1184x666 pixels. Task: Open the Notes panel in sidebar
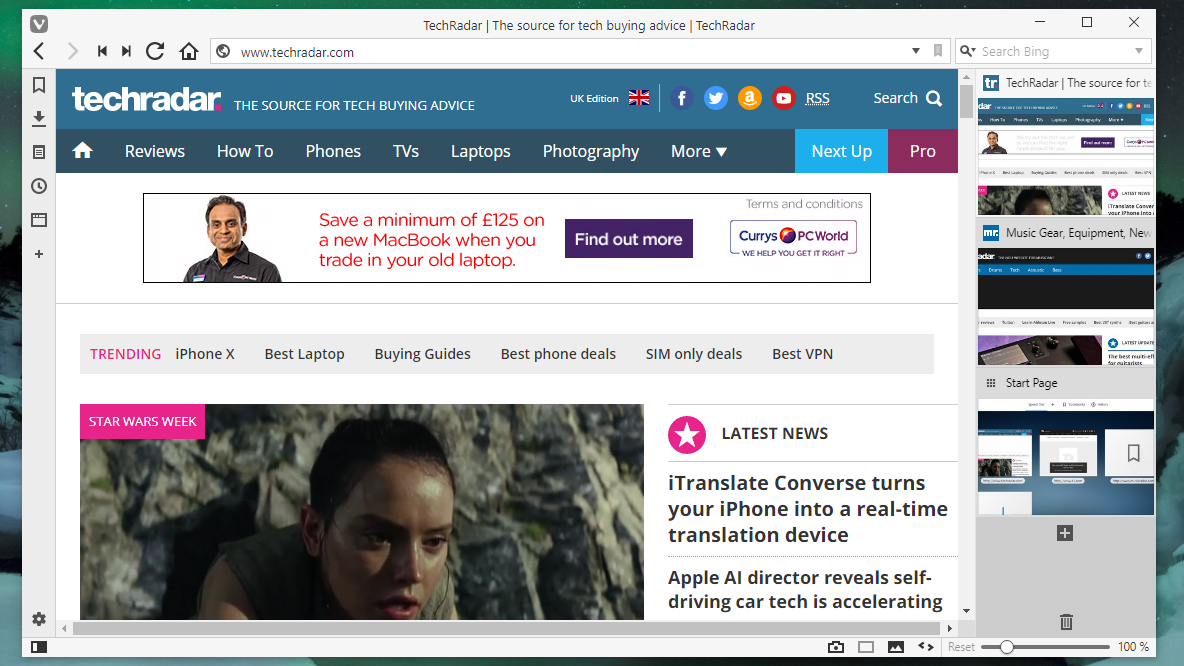pyautogui.click(x=39, y=153)
